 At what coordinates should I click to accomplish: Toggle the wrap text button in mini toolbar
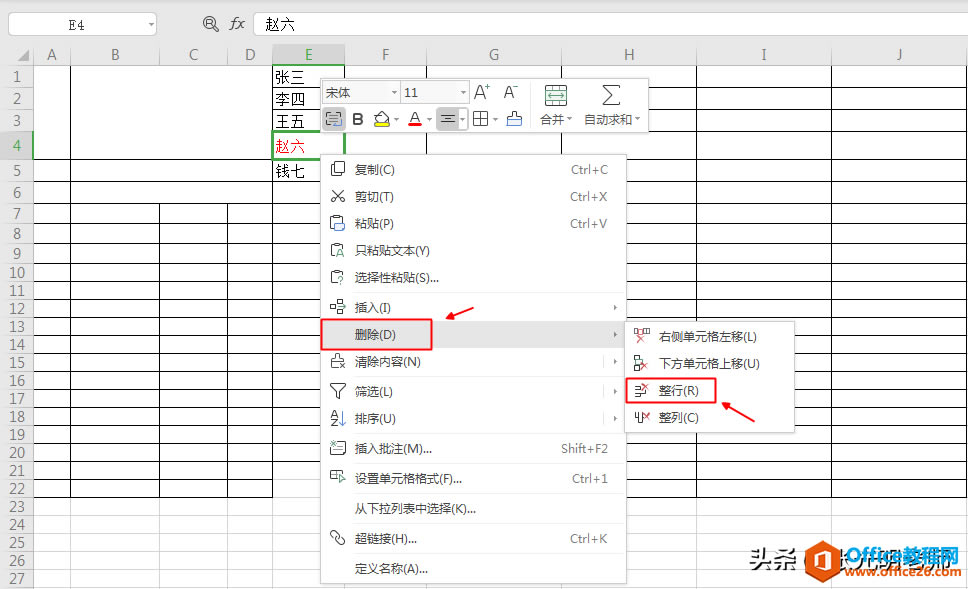333,119
